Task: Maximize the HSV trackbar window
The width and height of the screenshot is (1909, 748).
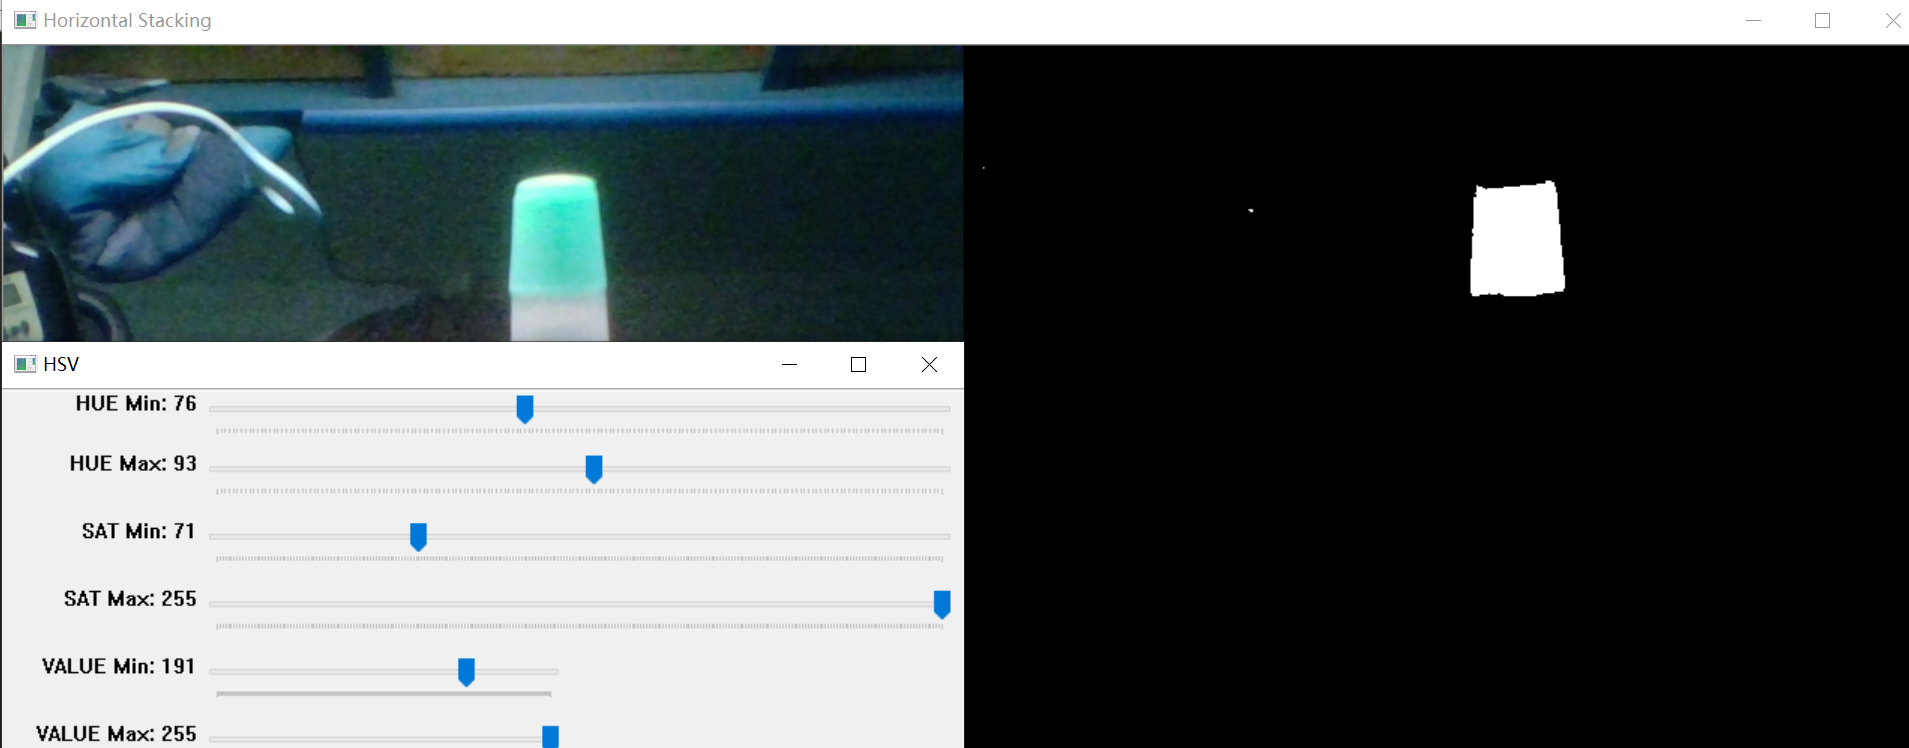Action: pos(858,364)
